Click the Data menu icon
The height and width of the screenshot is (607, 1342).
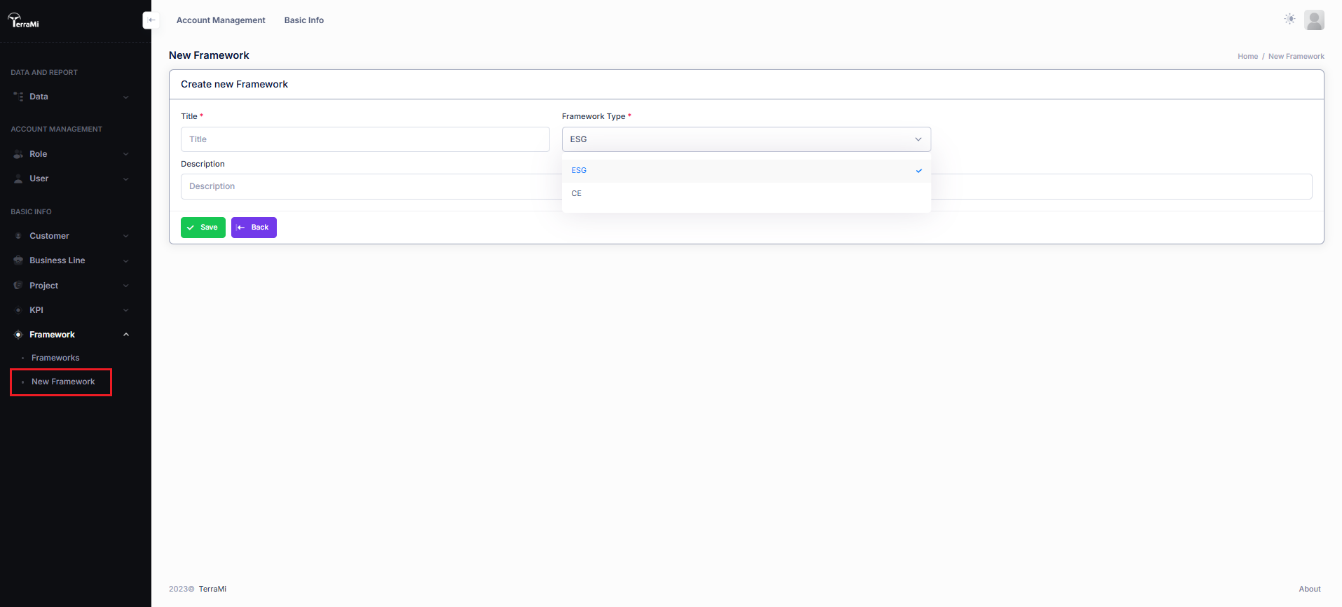pos(18,97)
